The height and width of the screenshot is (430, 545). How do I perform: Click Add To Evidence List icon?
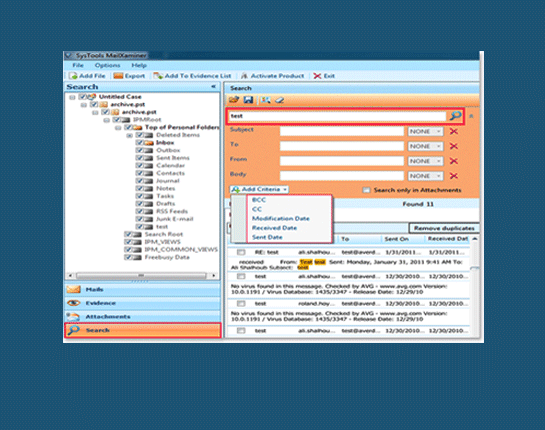pyautogui.click(x=158, y=76)
